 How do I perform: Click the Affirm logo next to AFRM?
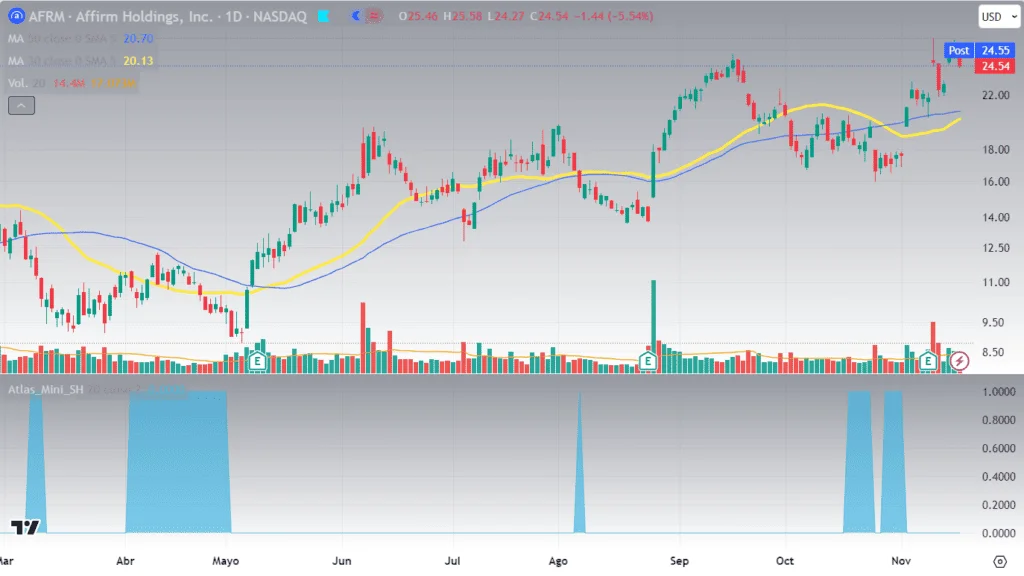16,16
